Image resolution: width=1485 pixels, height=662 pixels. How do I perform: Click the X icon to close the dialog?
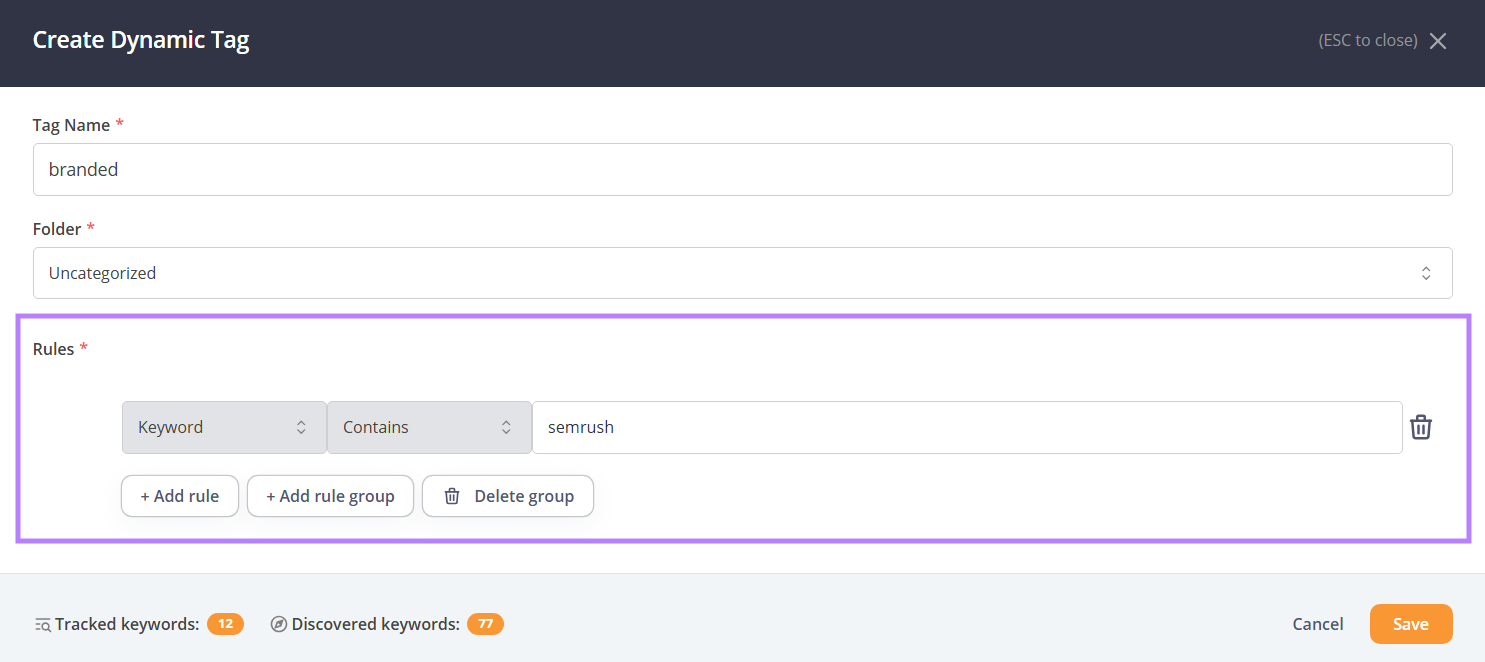tap(1438, 40)
